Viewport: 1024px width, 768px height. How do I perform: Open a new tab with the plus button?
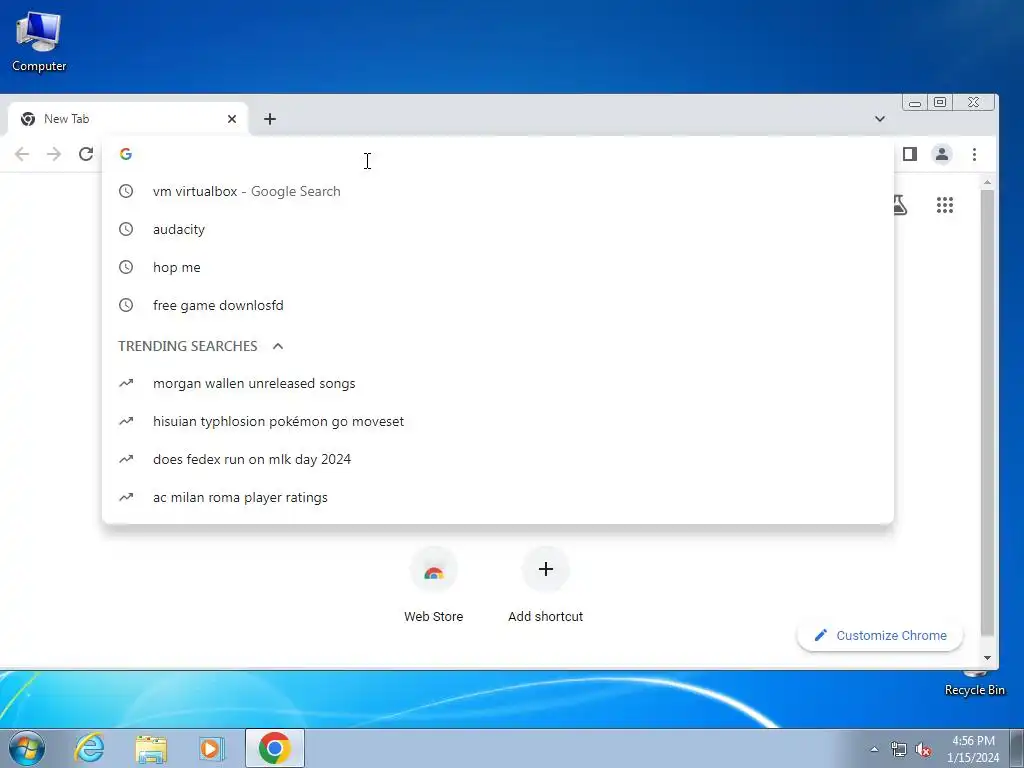point(270,119)
